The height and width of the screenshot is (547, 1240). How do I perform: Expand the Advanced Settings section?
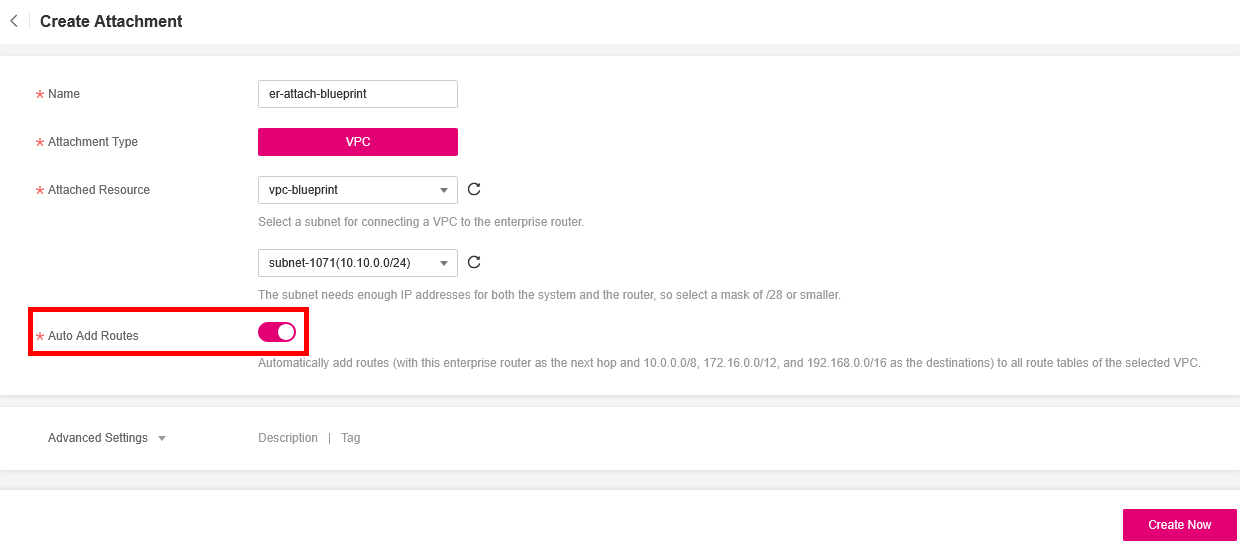point(106,438)
